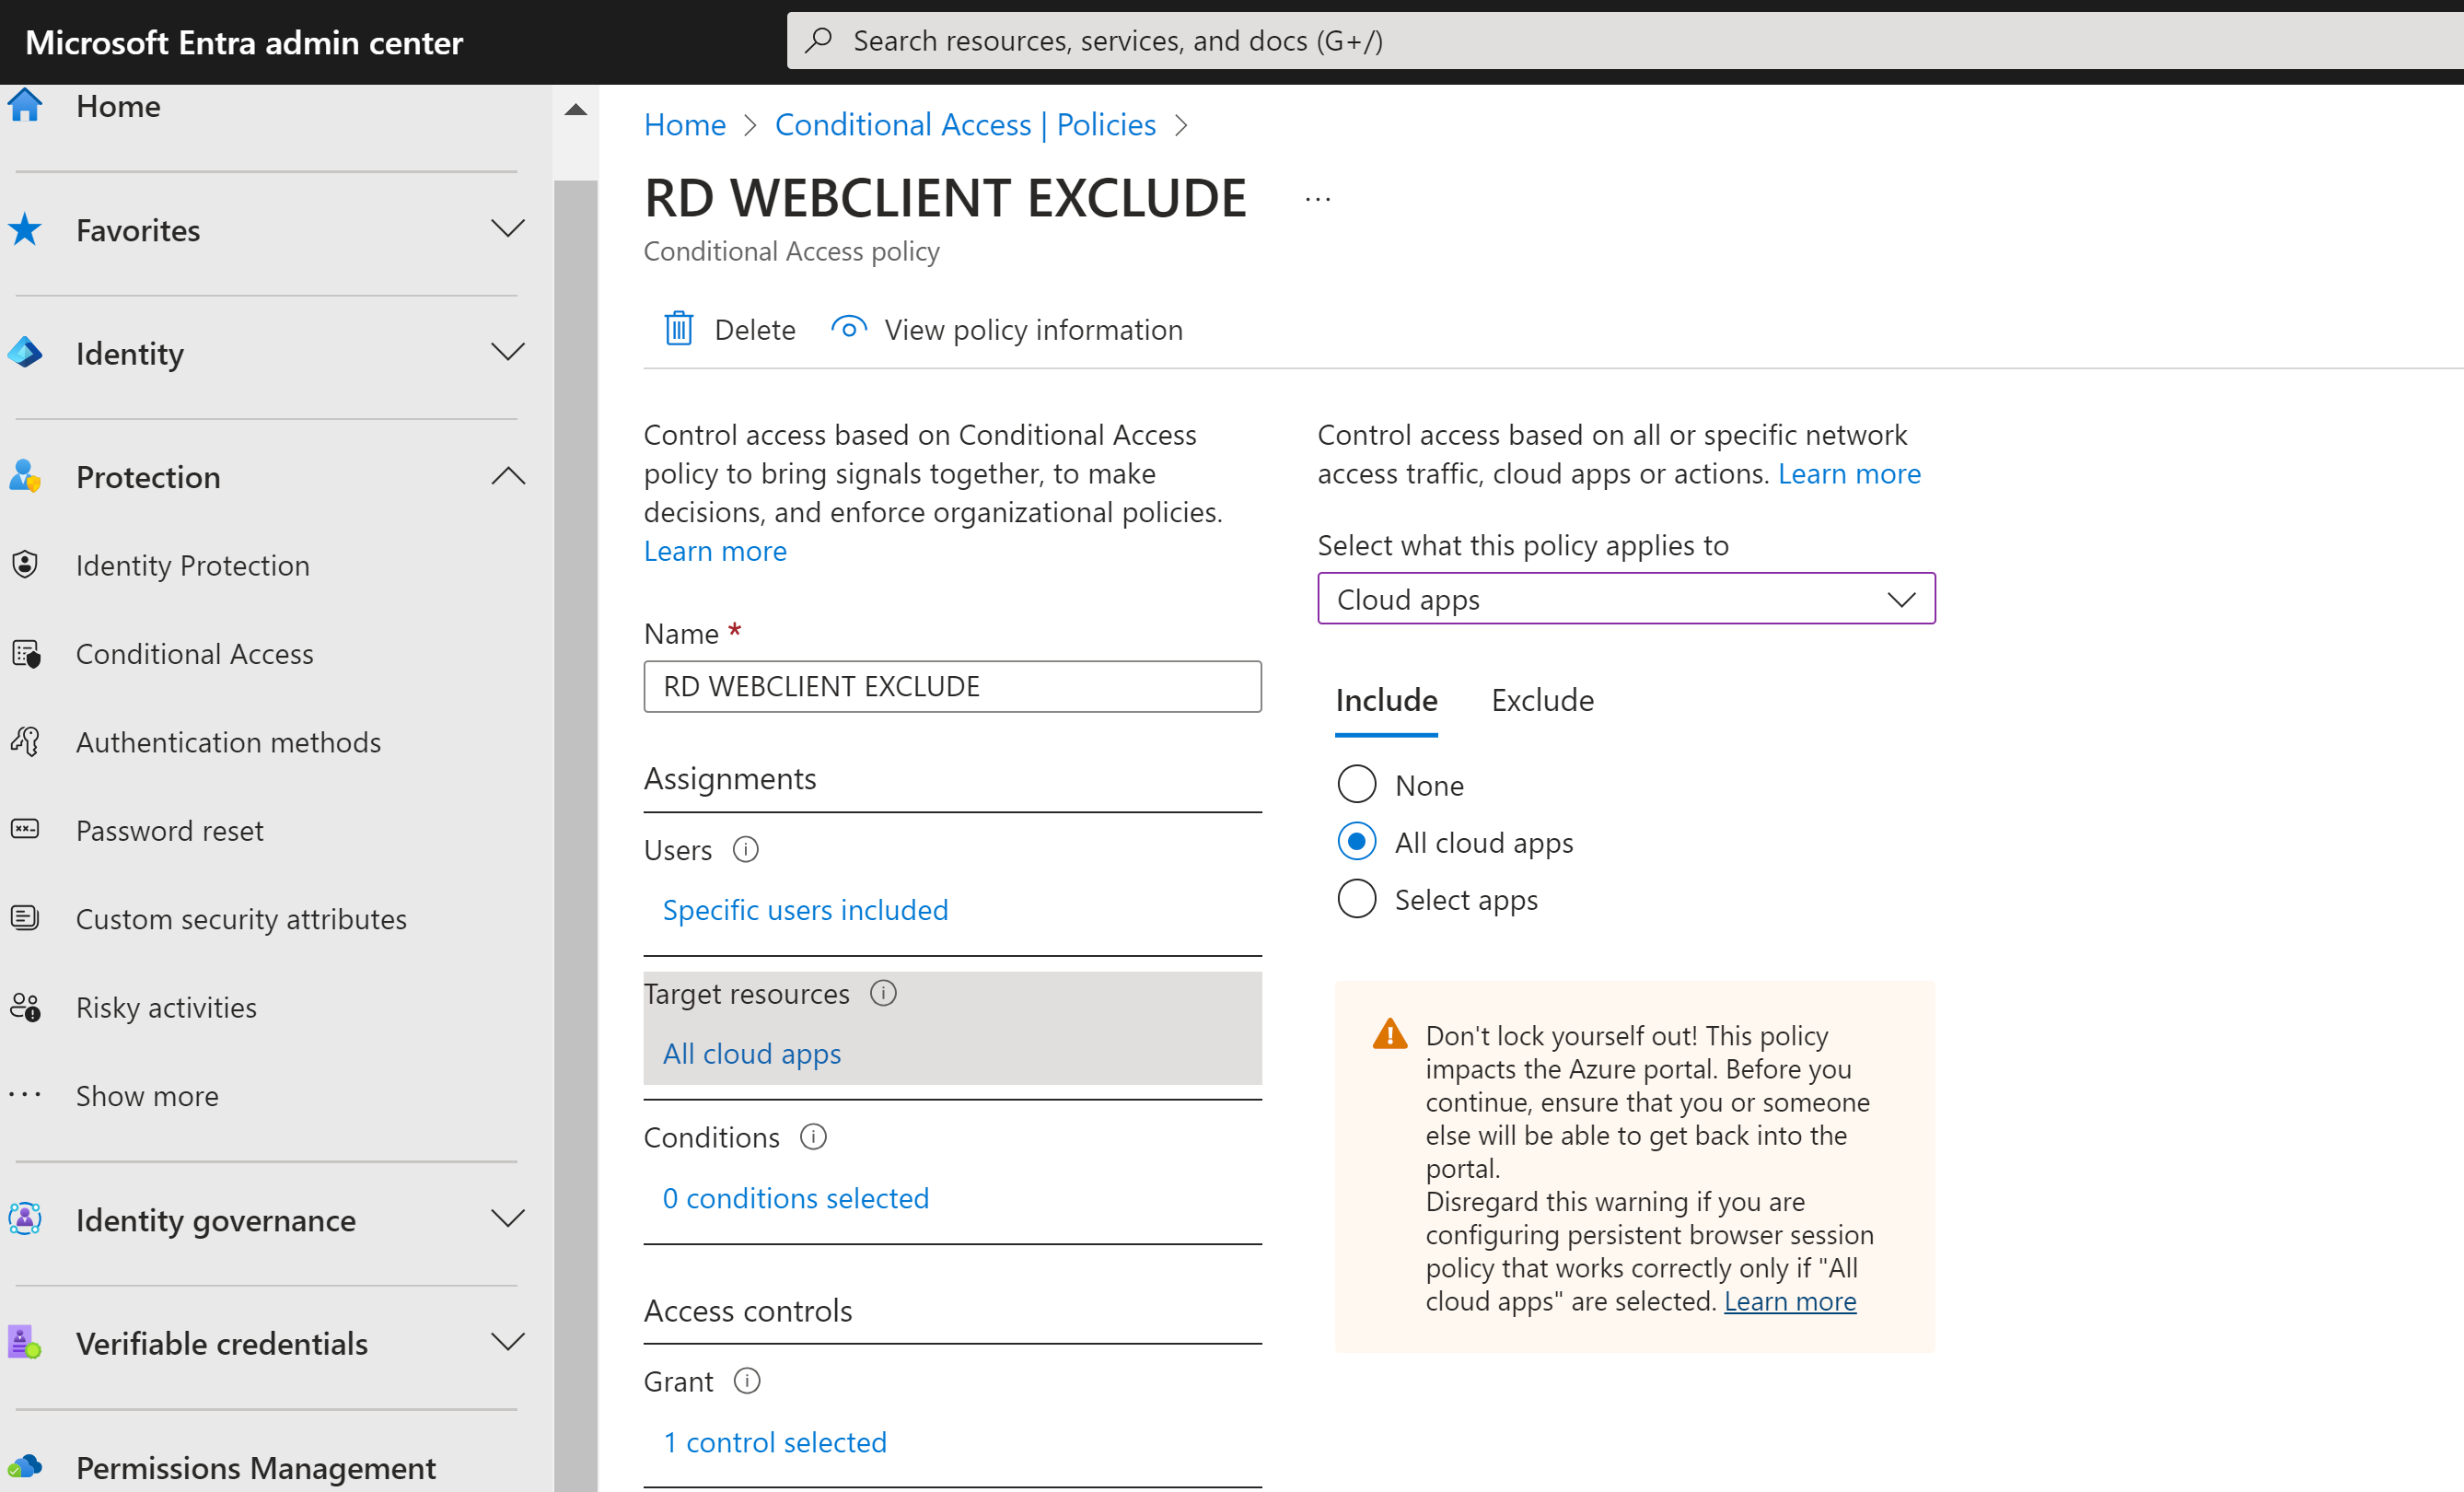The width and height of the screenshot is (2464, 1492).
Task: Click the Delete trash icon for this policy
Action: coord(679,328)
